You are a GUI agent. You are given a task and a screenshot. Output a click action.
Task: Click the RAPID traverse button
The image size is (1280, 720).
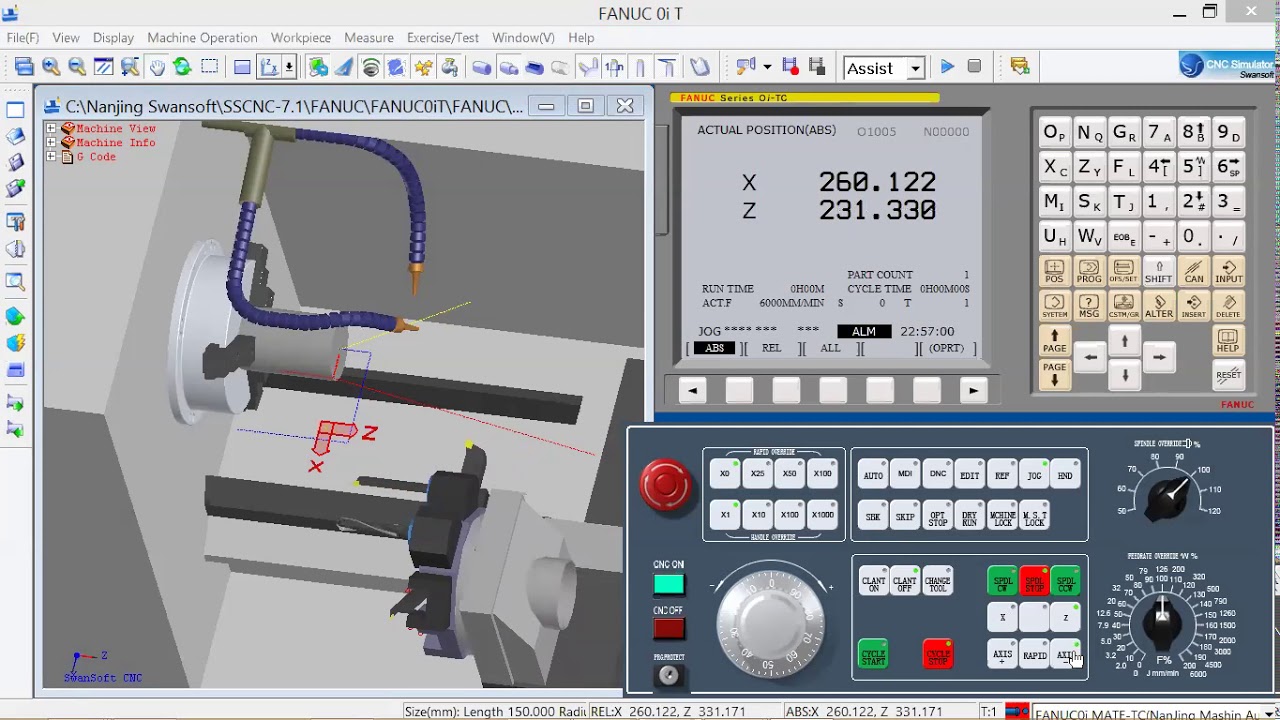coord(1034,655)
